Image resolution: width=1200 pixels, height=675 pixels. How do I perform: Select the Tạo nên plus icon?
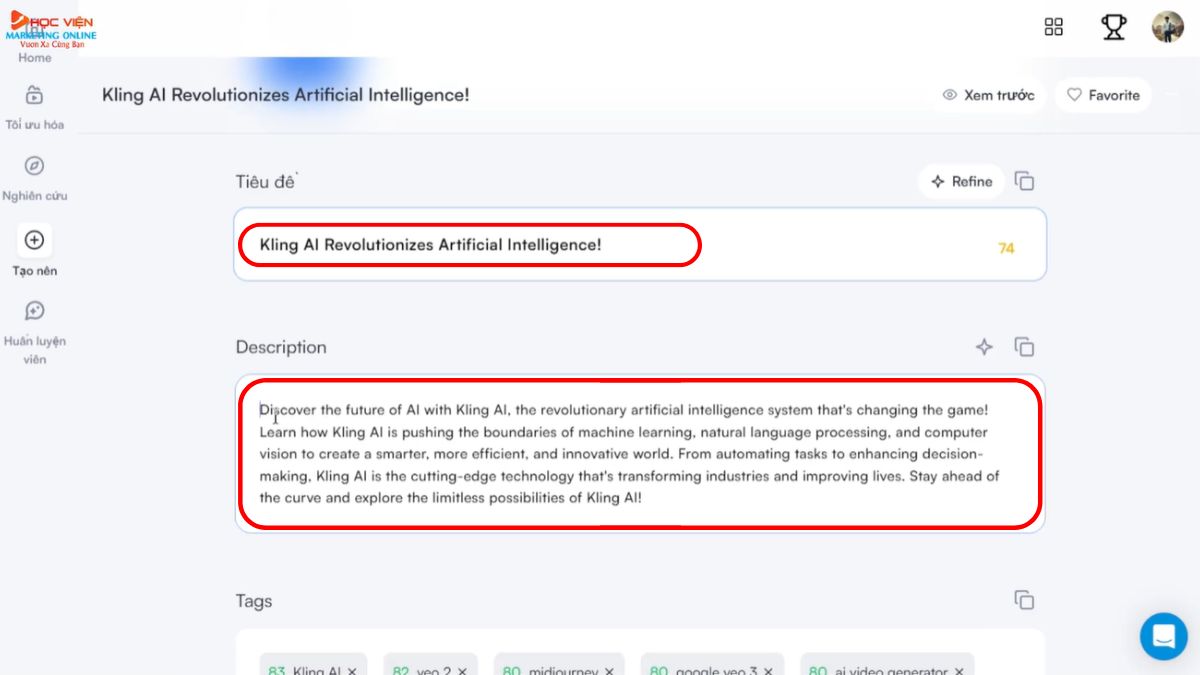coord(34,240)
